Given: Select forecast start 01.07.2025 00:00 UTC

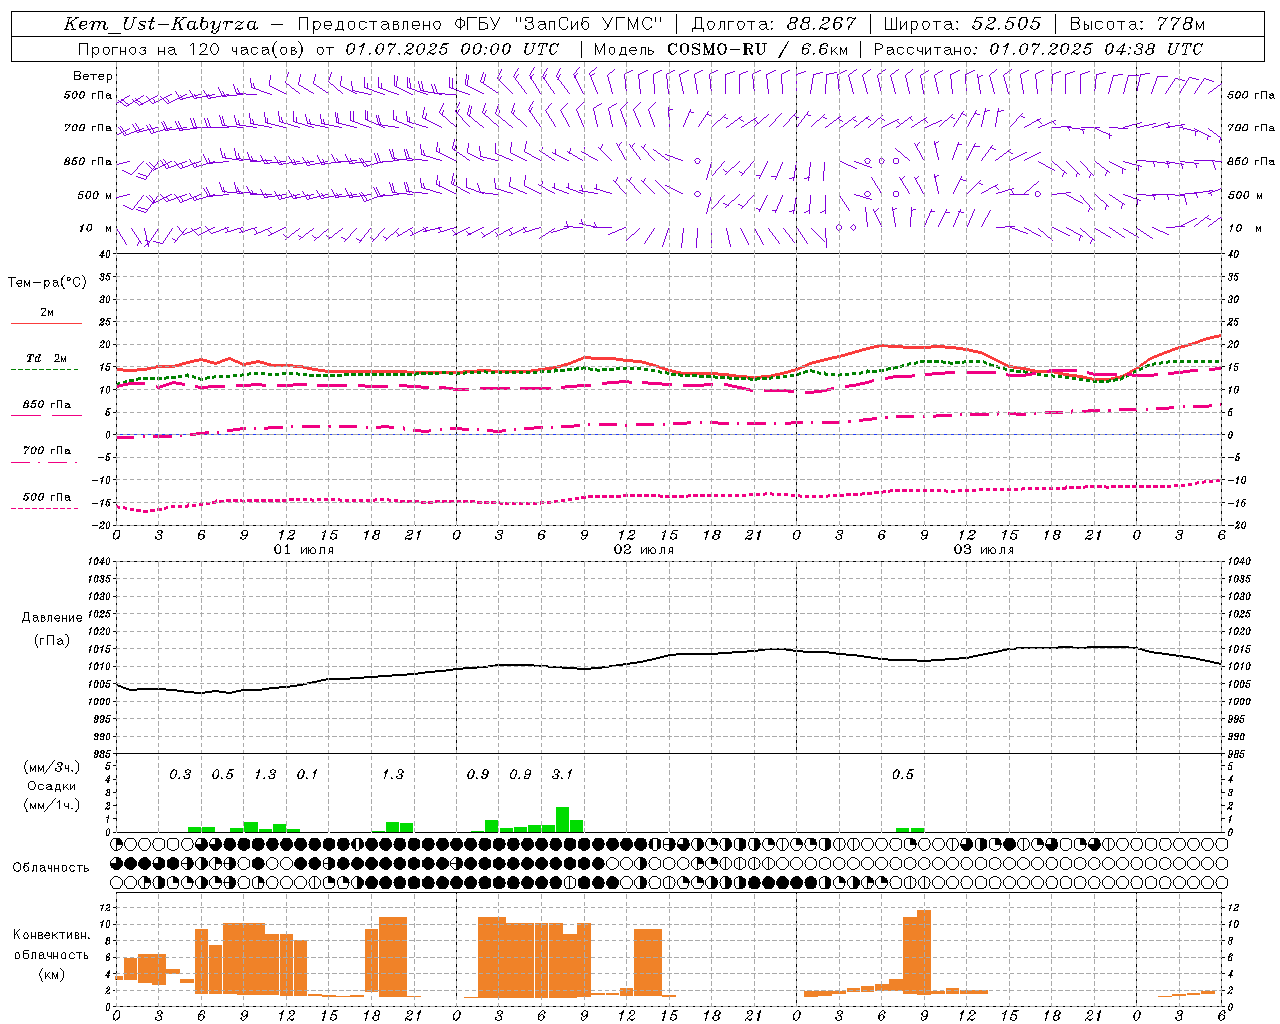Looking at the screenshot, I should pyautogui.click(x=452, y=49).
